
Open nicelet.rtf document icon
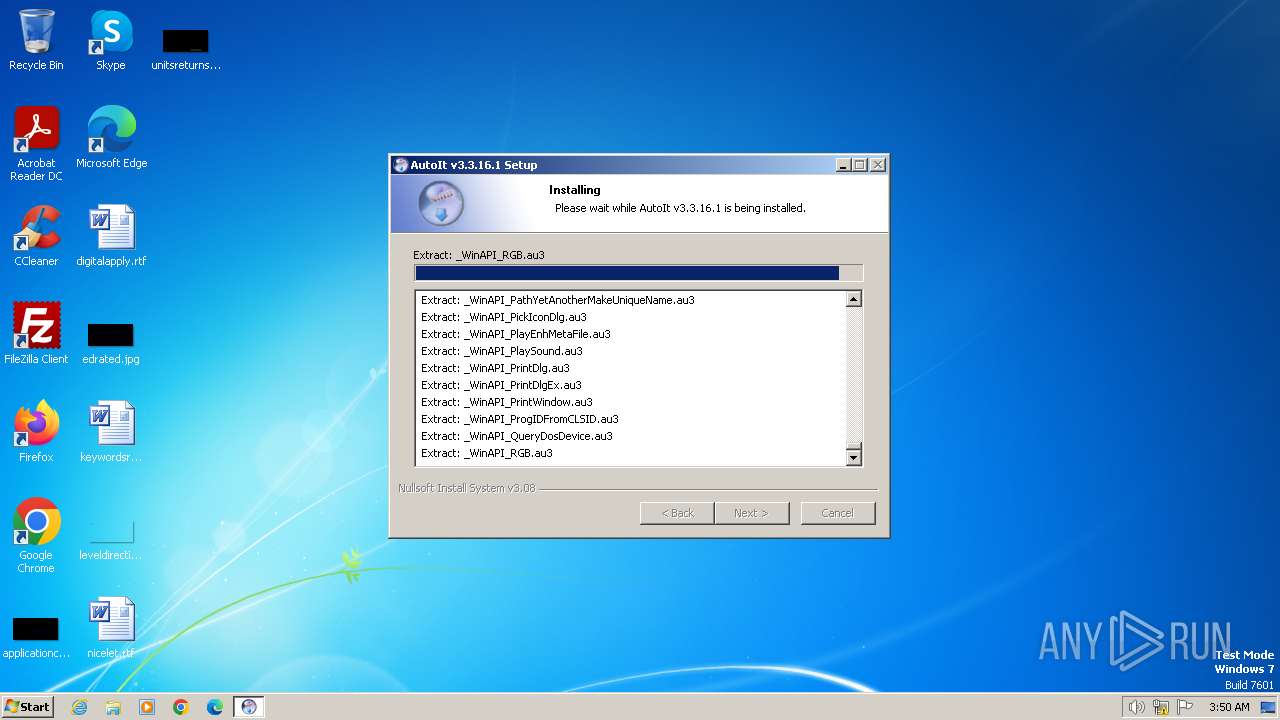click(111, 627)
